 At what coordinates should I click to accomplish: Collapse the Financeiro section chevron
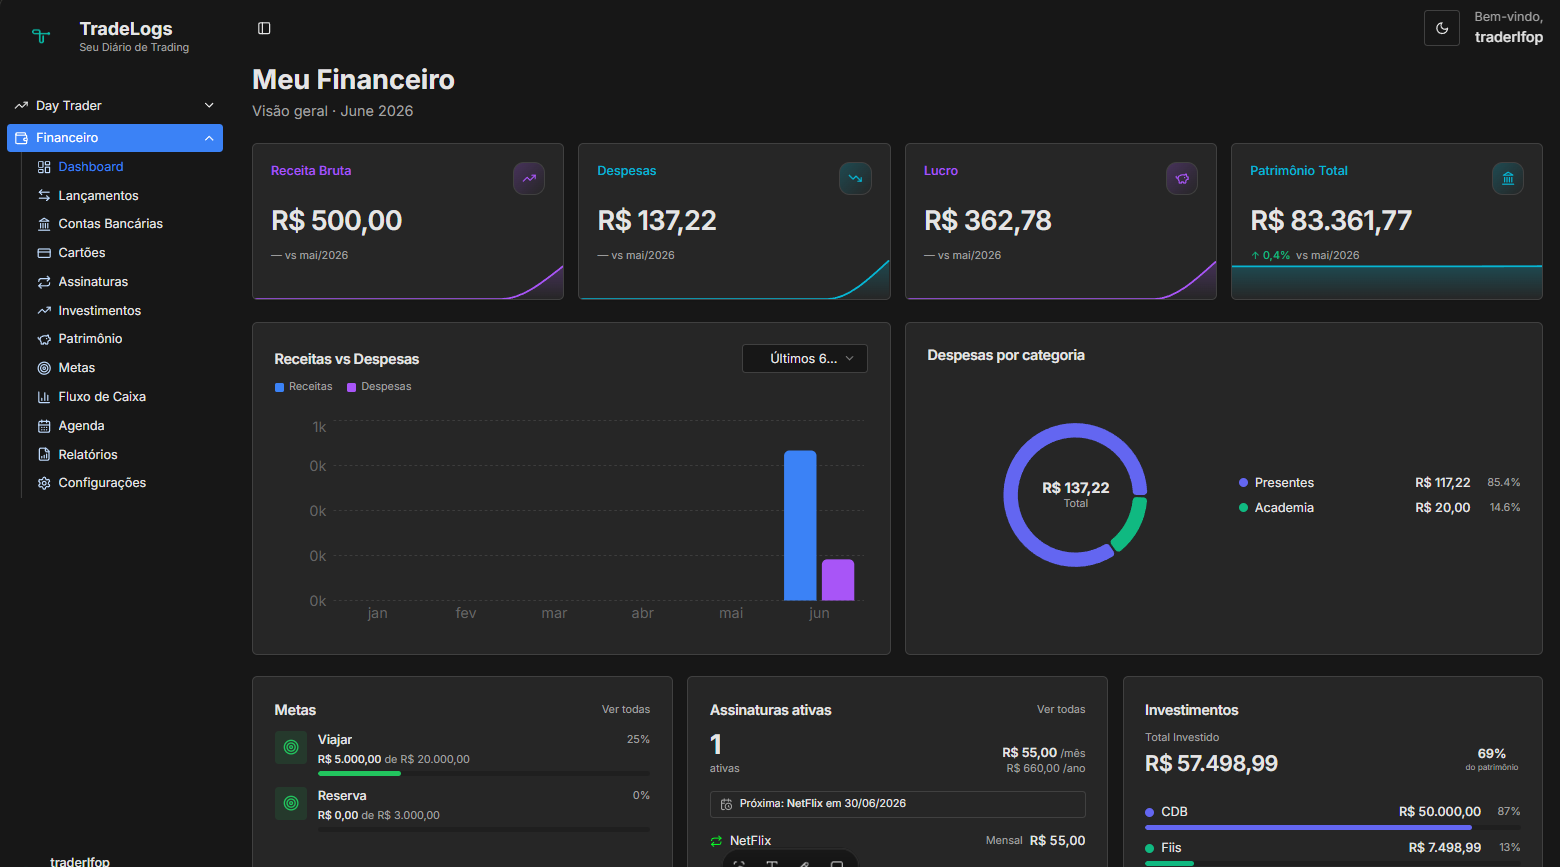[209, 138]
